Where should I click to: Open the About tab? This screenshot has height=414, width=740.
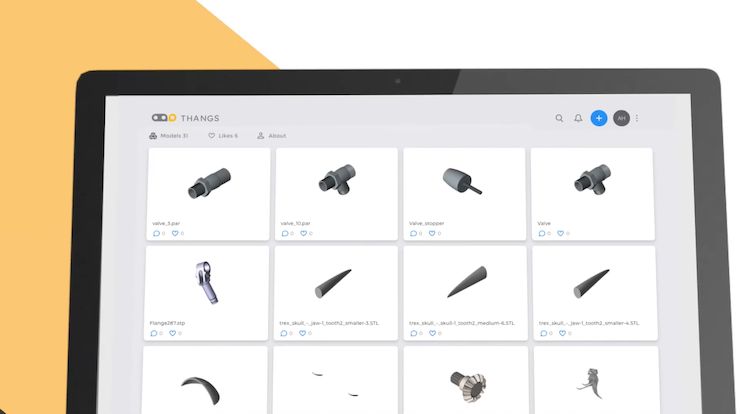click(x=272, y=135)
